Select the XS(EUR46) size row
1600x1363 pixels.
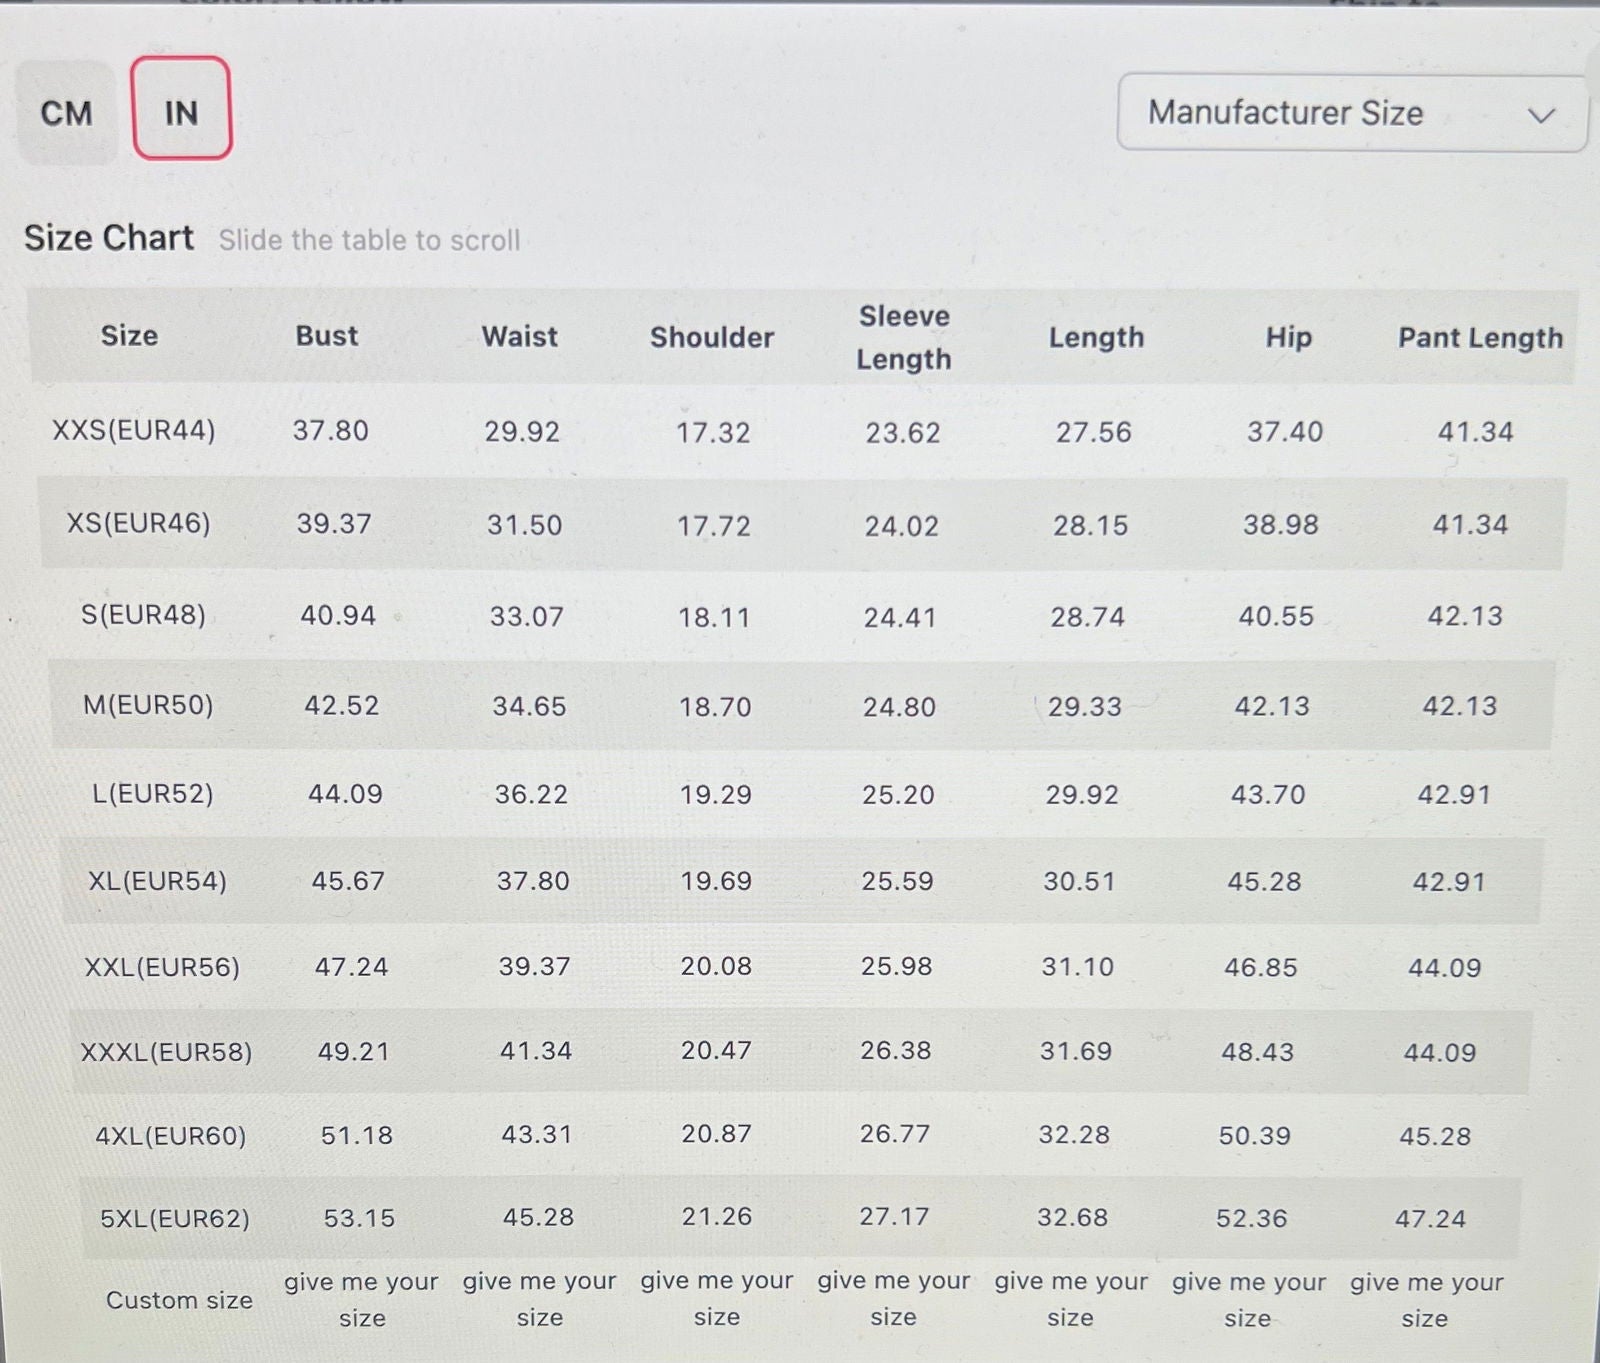tap(139, 523)
